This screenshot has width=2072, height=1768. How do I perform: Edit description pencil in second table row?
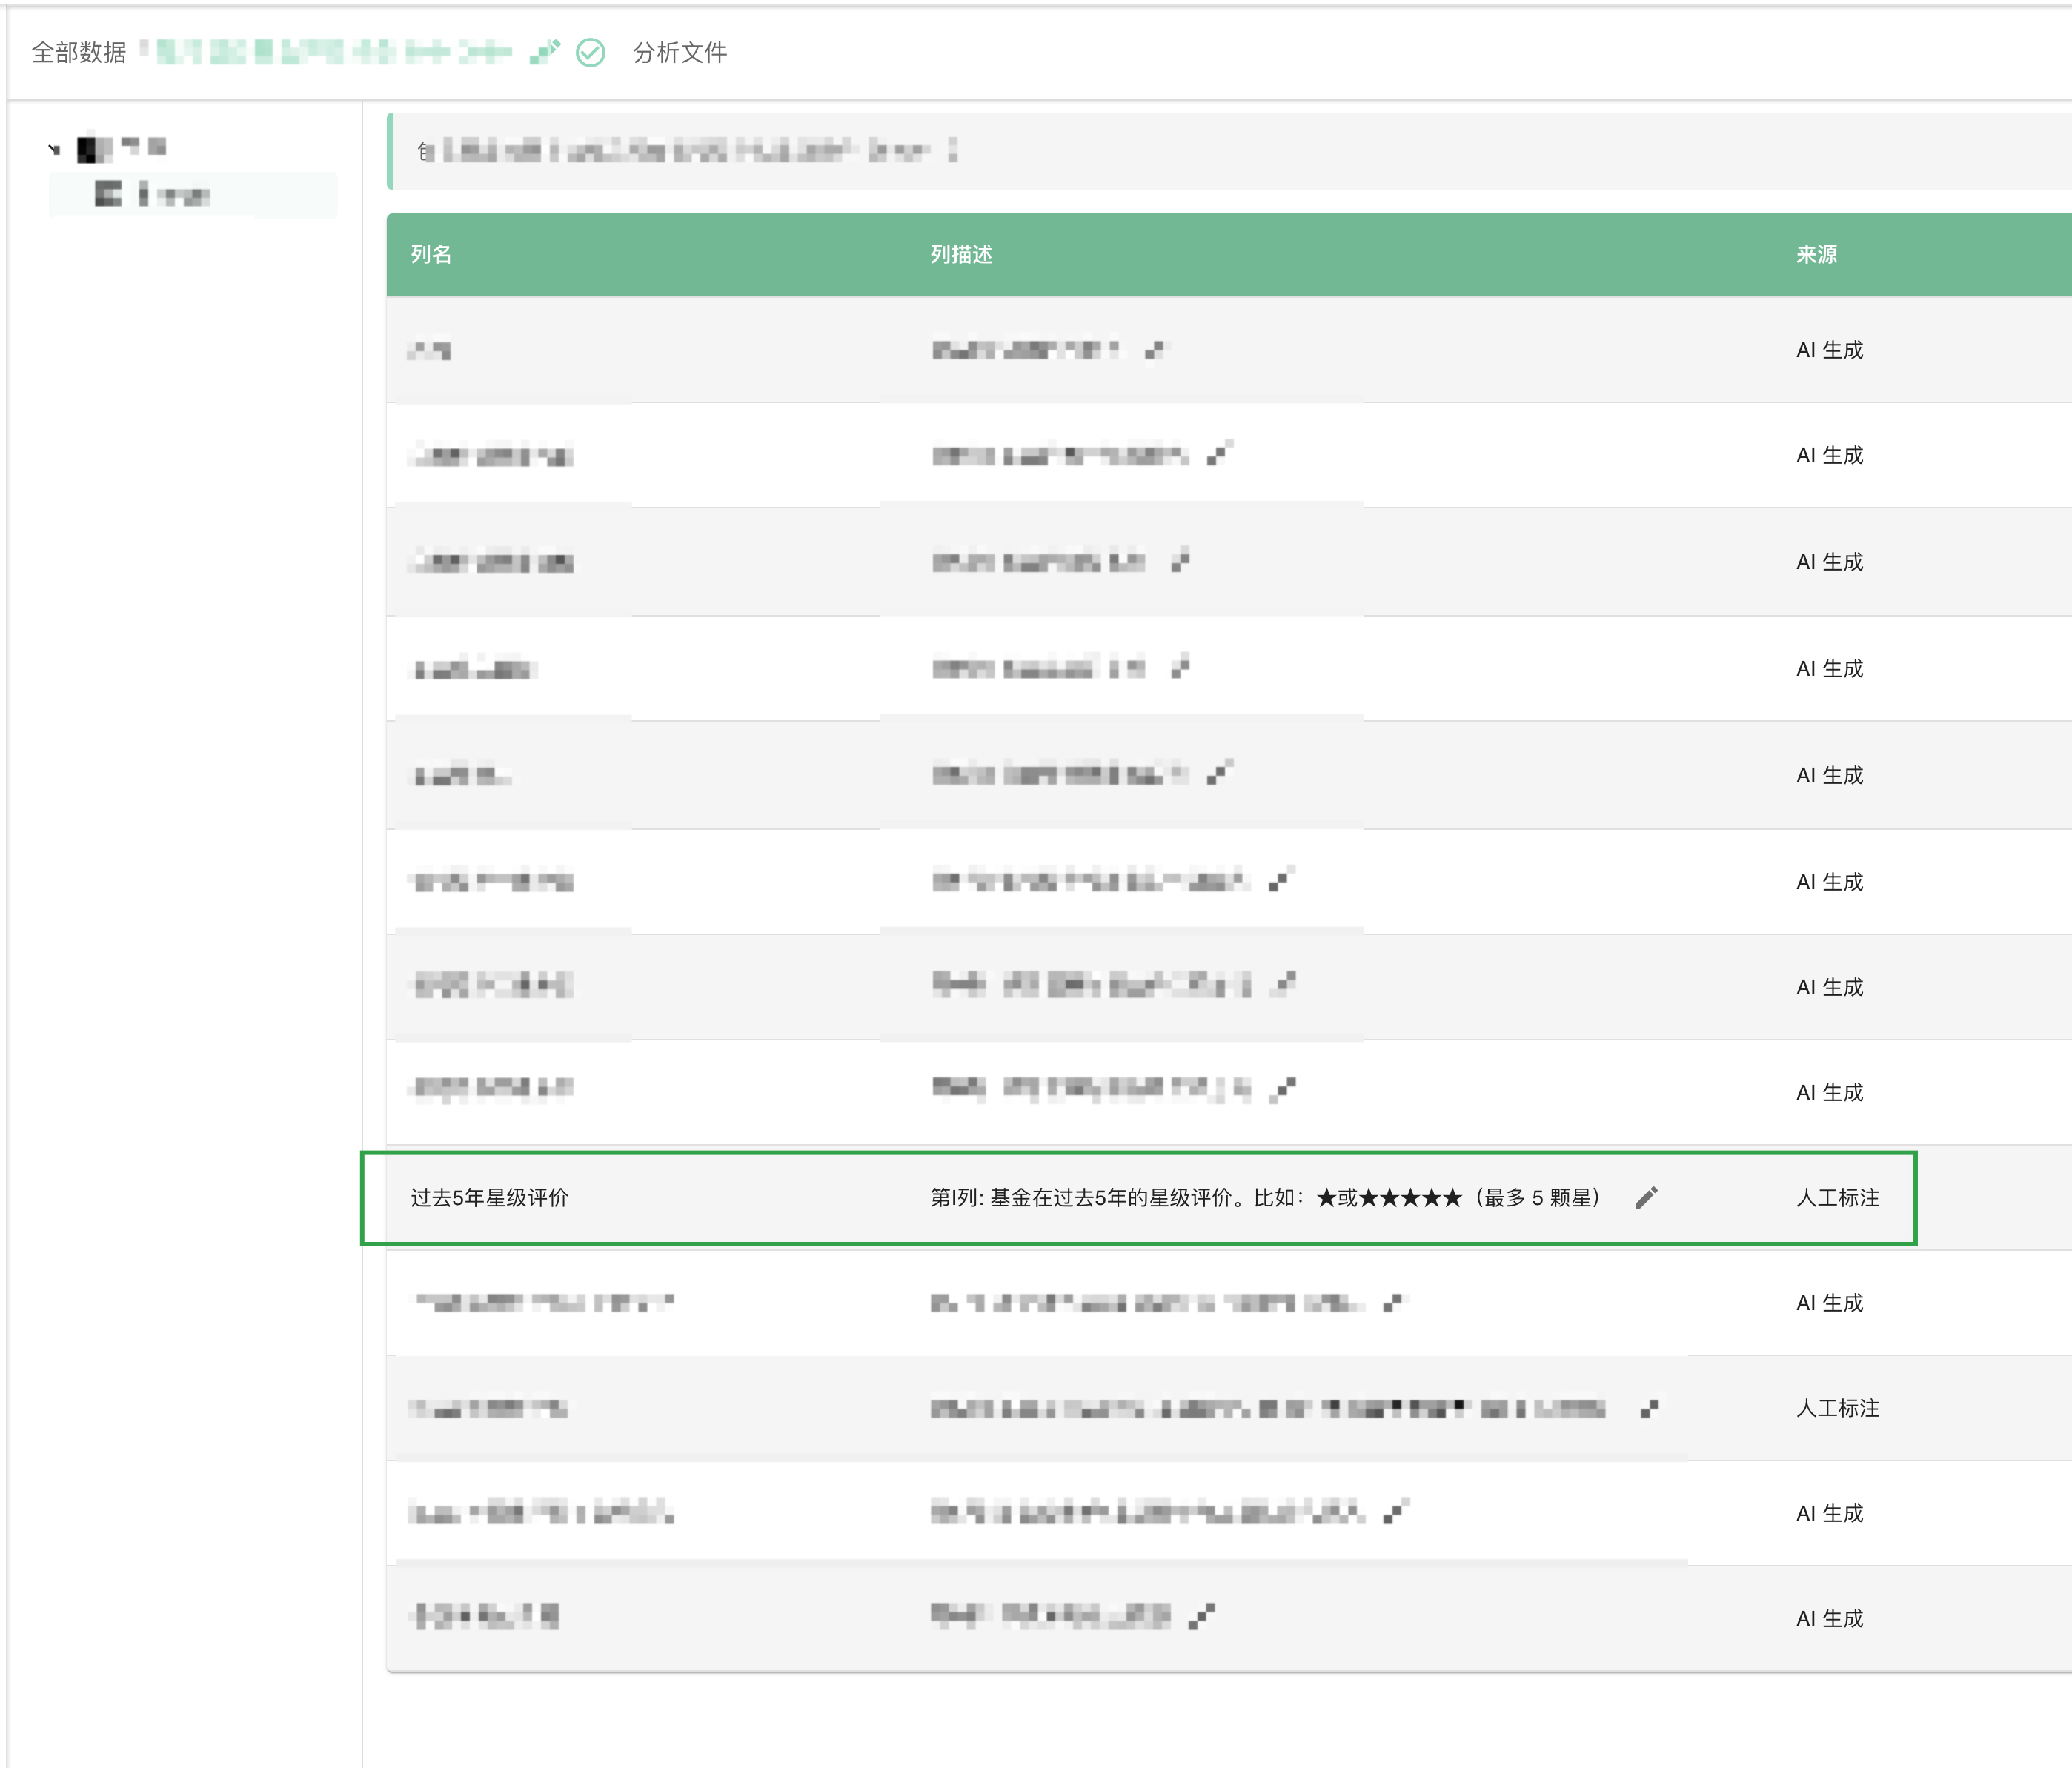pyautogui.click(x=1218, y=455)
